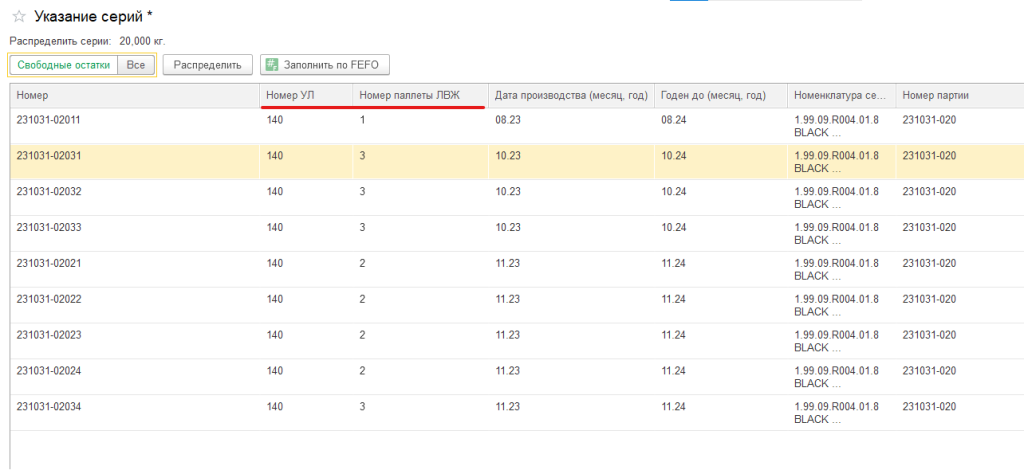1024x470 pixels.
Task: Select the row with series 231031-02034
Action: (x=517, y=413)
